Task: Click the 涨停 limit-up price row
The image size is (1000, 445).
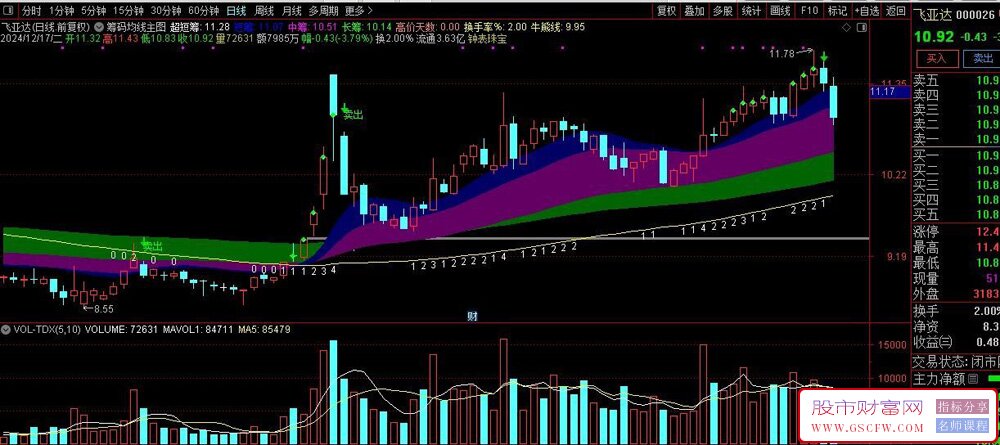Action: pos(956,231)
